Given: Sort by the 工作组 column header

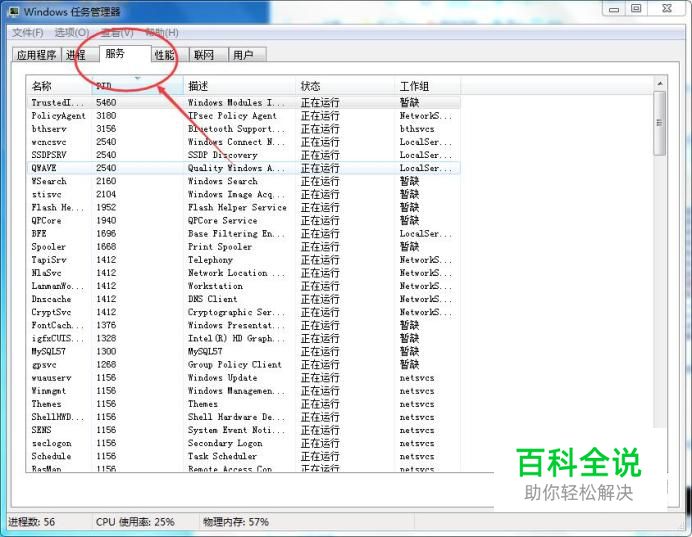Looking at the screenshot, I should [427, 86].
